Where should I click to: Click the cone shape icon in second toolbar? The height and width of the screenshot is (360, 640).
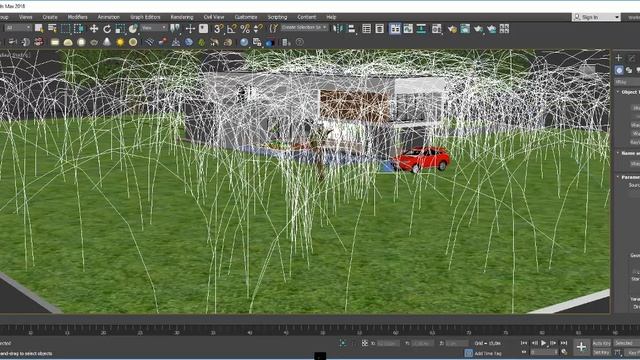107,42
